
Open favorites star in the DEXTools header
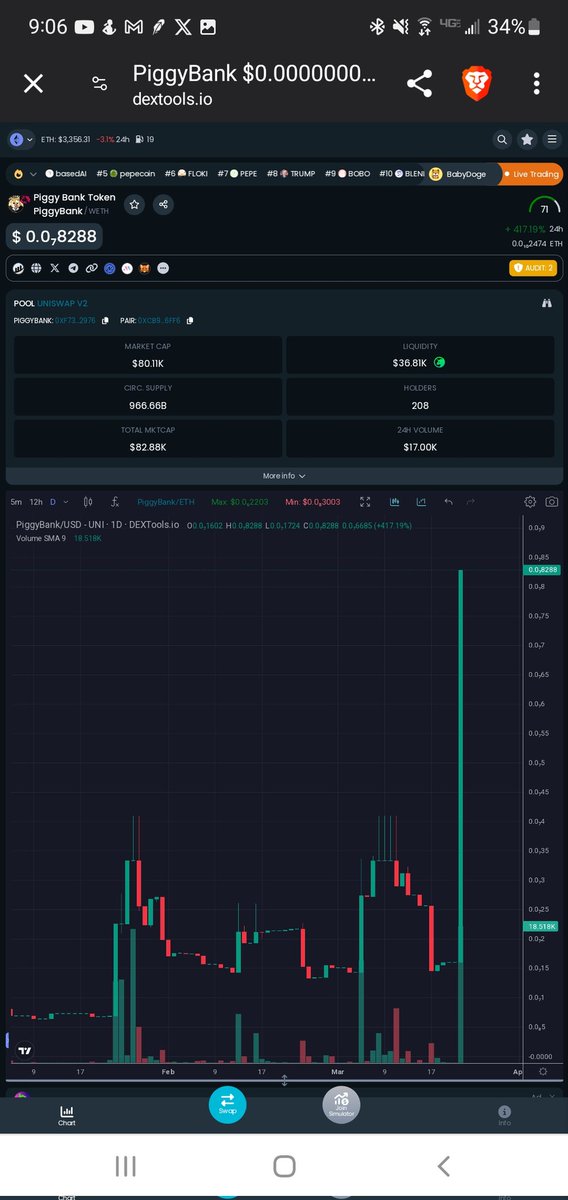pyautogui.click(x=527, y=140)
